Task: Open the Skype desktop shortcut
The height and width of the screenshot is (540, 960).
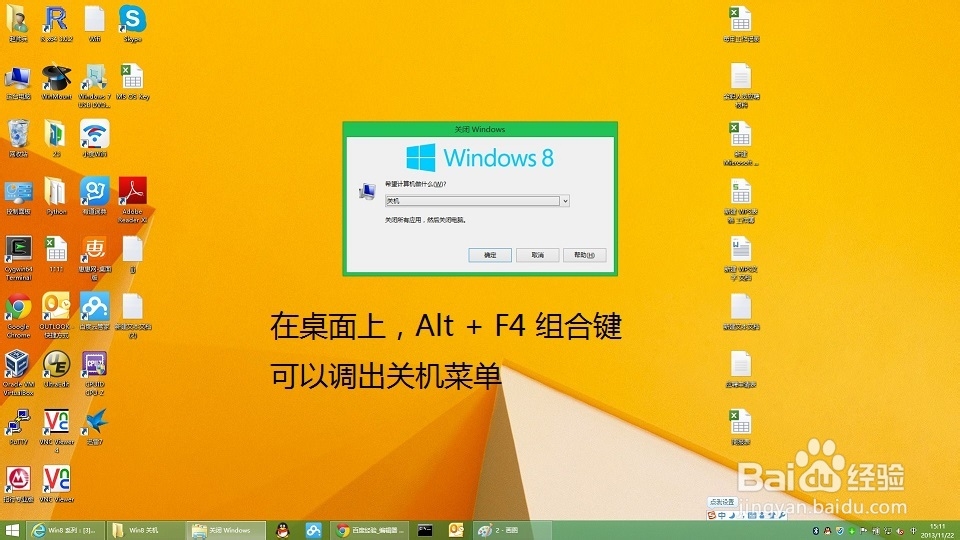Action: coord(132,23)
